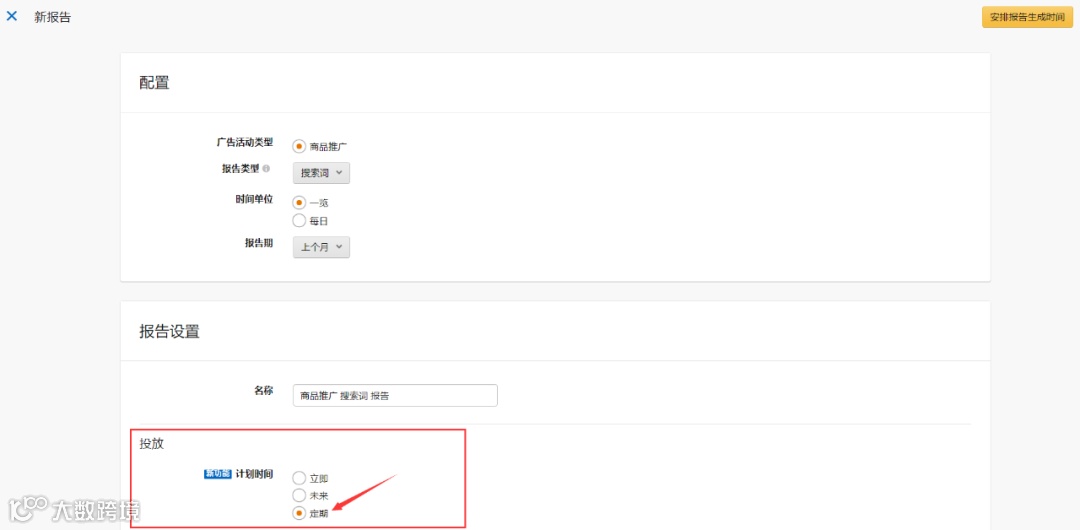Screen dimensions: 1080x530
Task: Select 立即 schedule radio
Action: click(299, 478)
